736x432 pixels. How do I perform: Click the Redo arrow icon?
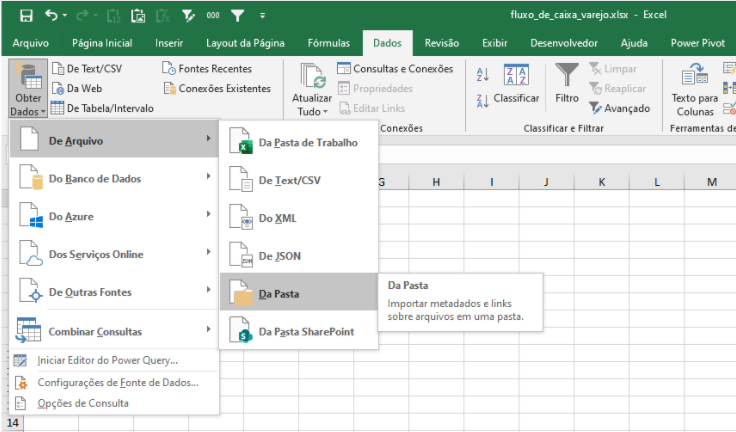82,15
